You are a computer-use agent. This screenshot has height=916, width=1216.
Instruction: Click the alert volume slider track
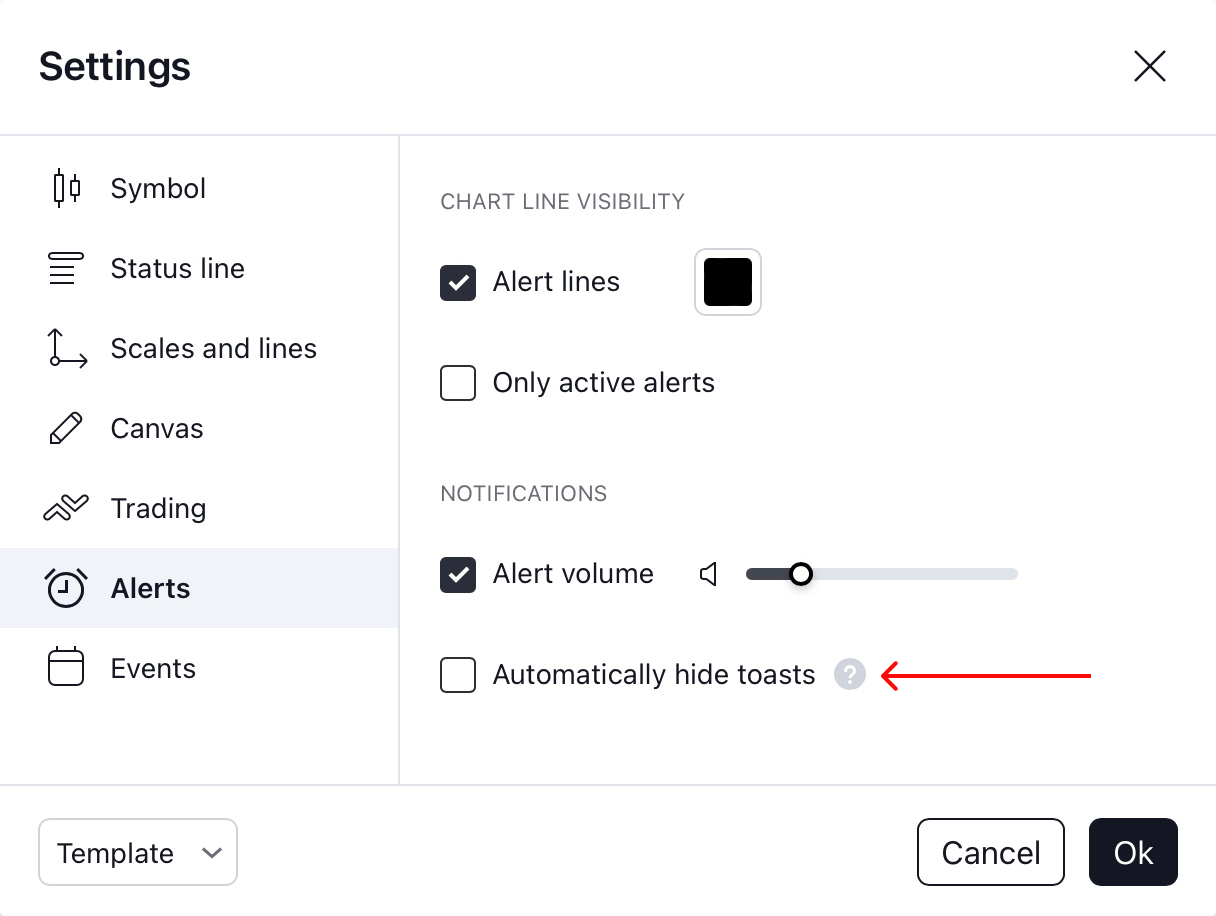click(x=910, y=574)
